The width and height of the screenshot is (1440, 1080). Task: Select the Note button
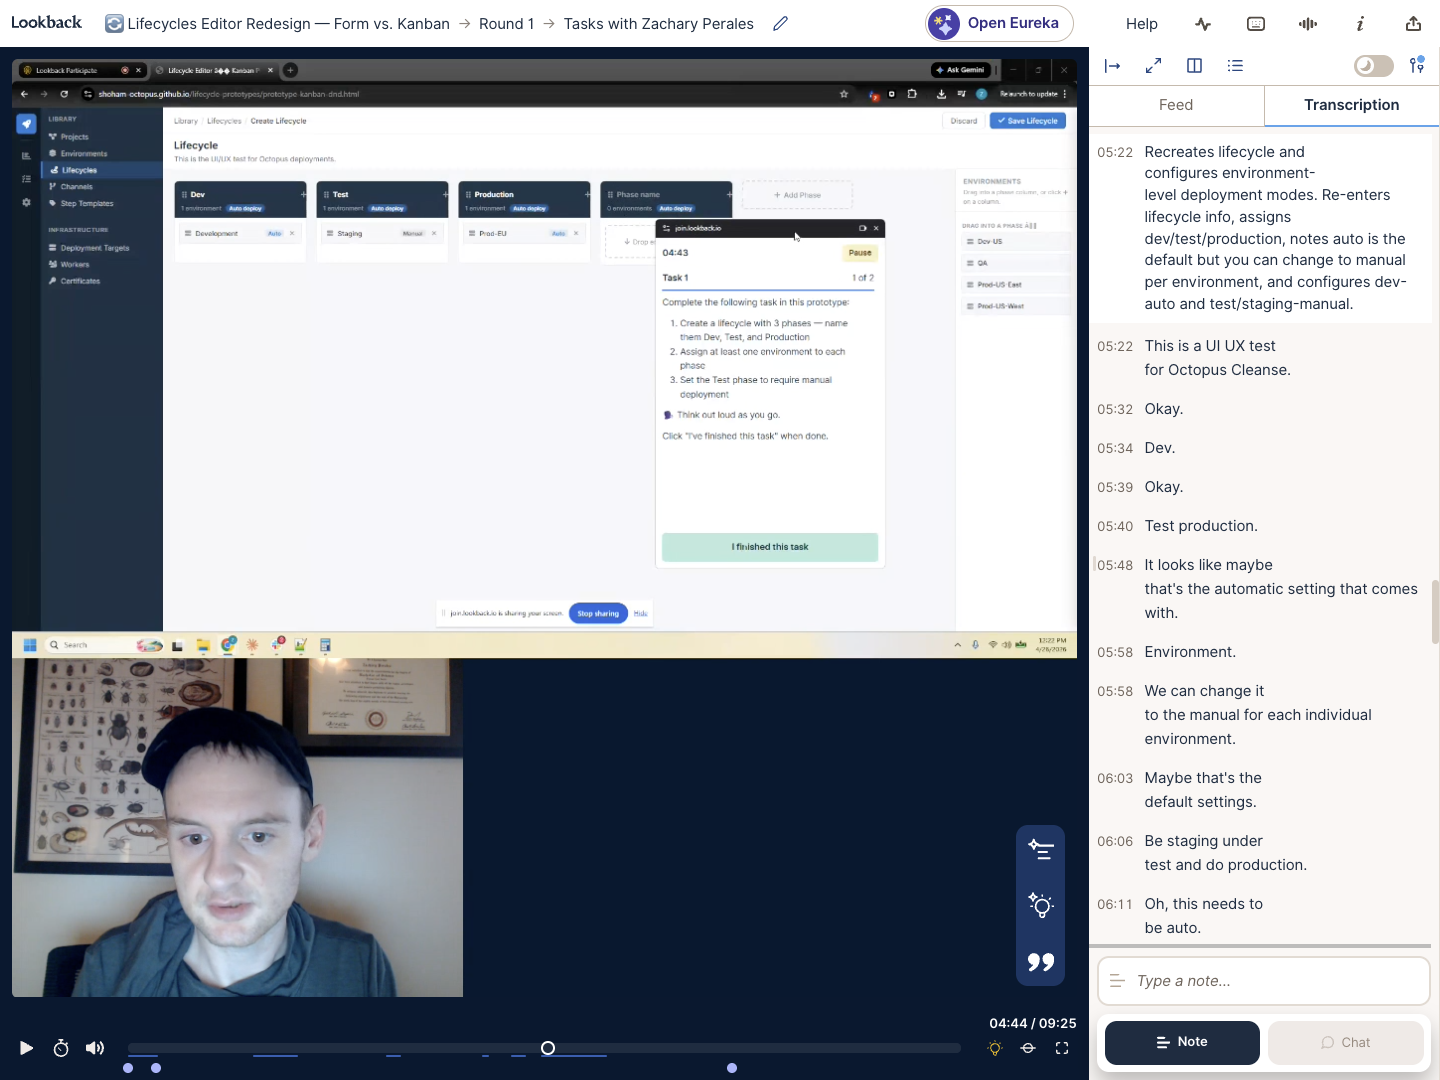pyautogui.click(x=1182, y=1042)
